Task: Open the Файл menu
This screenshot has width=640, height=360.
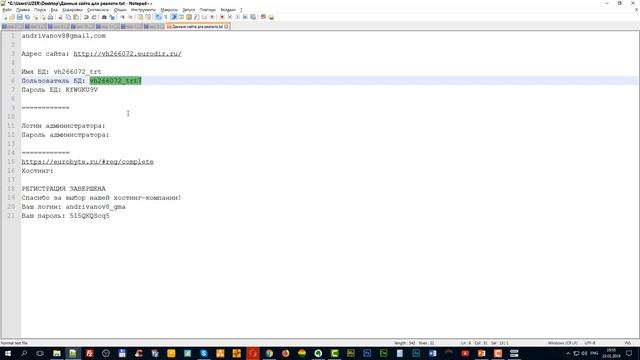Action: tap(7, 10)
